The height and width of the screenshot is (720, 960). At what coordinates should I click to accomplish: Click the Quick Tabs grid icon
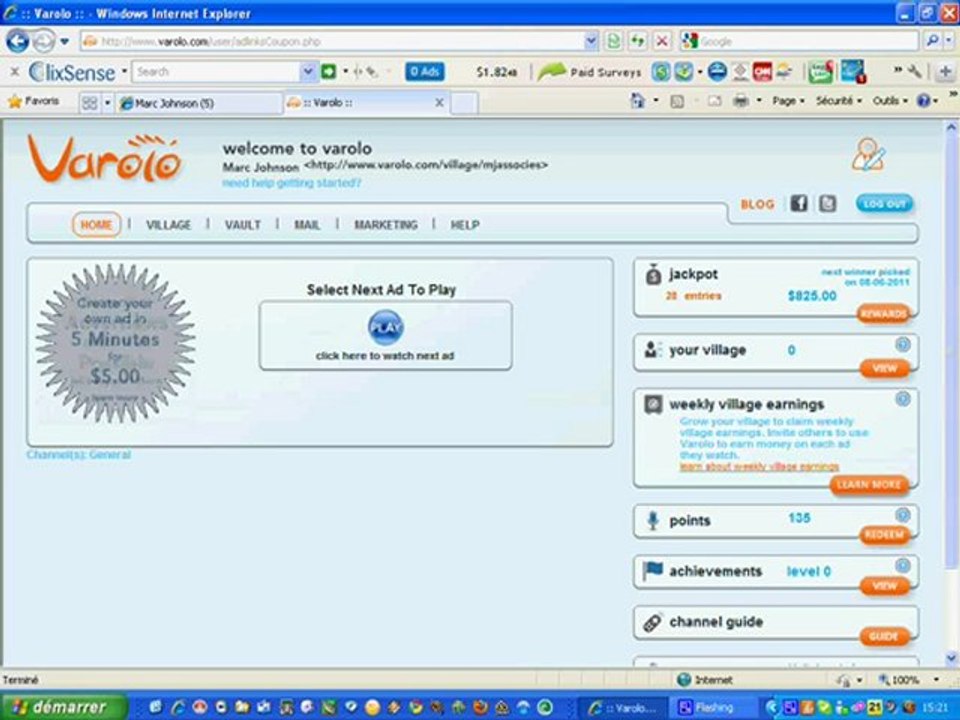pos(89,103)
